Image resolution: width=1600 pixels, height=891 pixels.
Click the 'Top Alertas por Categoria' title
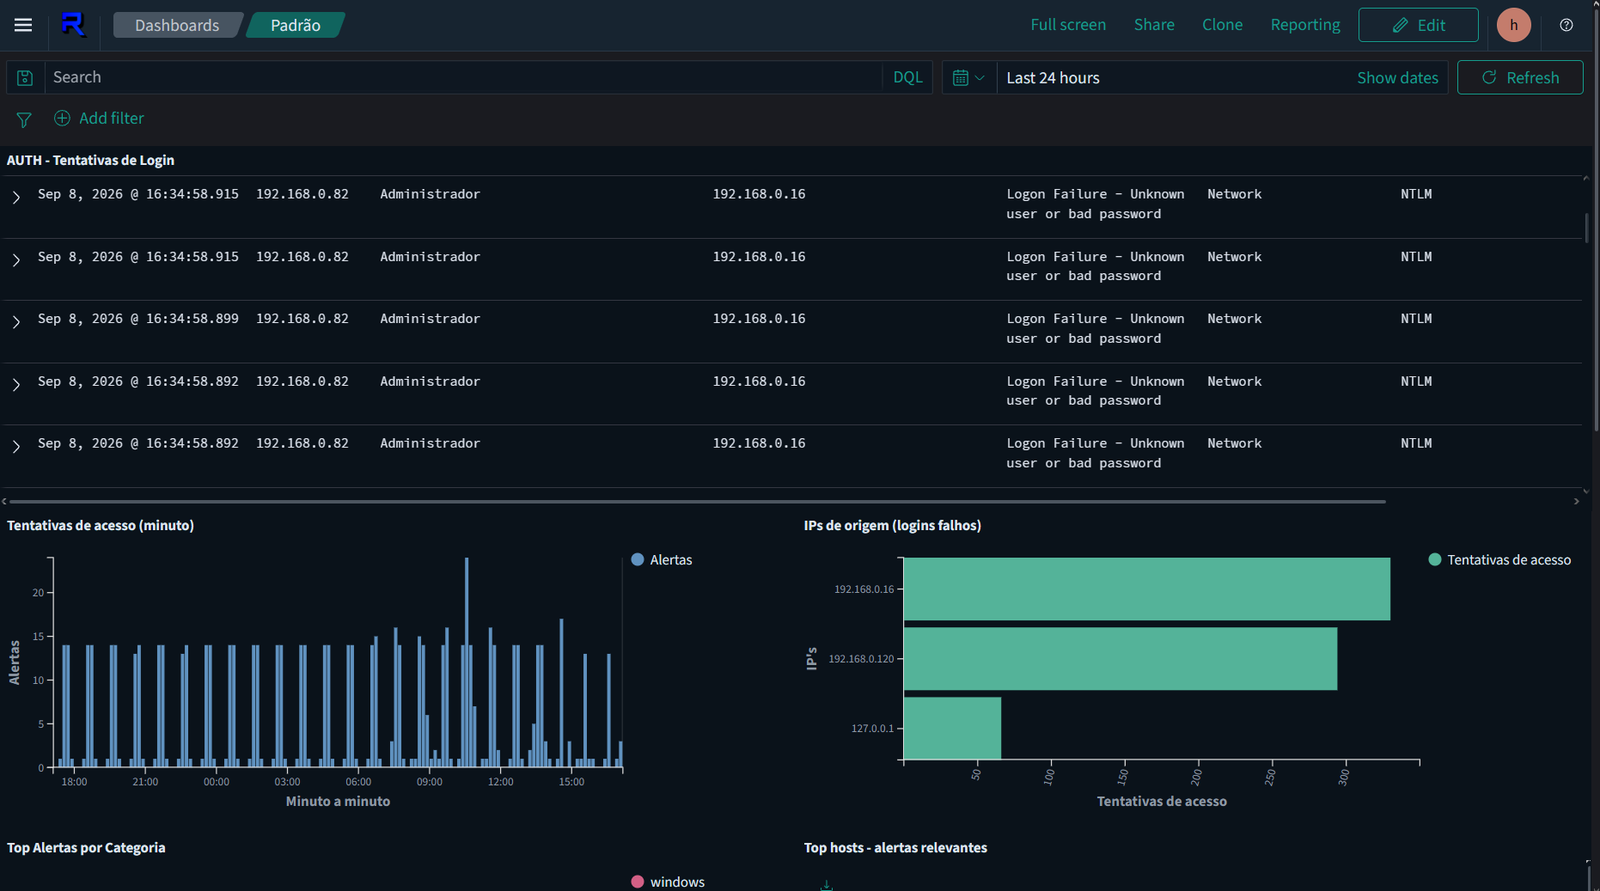(x=86, y=848)
